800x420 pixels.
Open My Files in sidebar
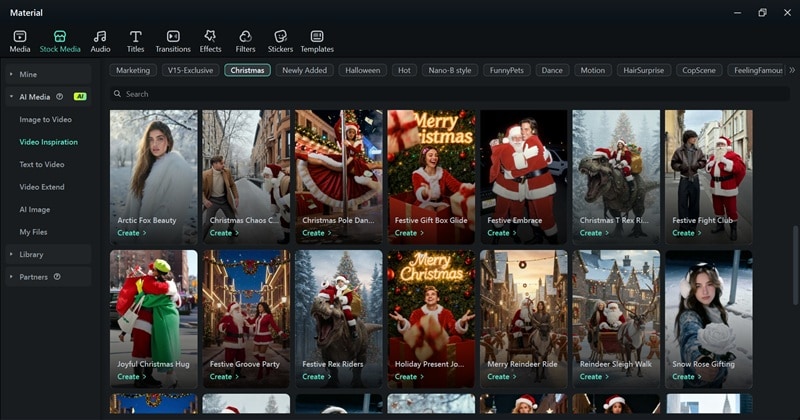(x=33, y=232)
